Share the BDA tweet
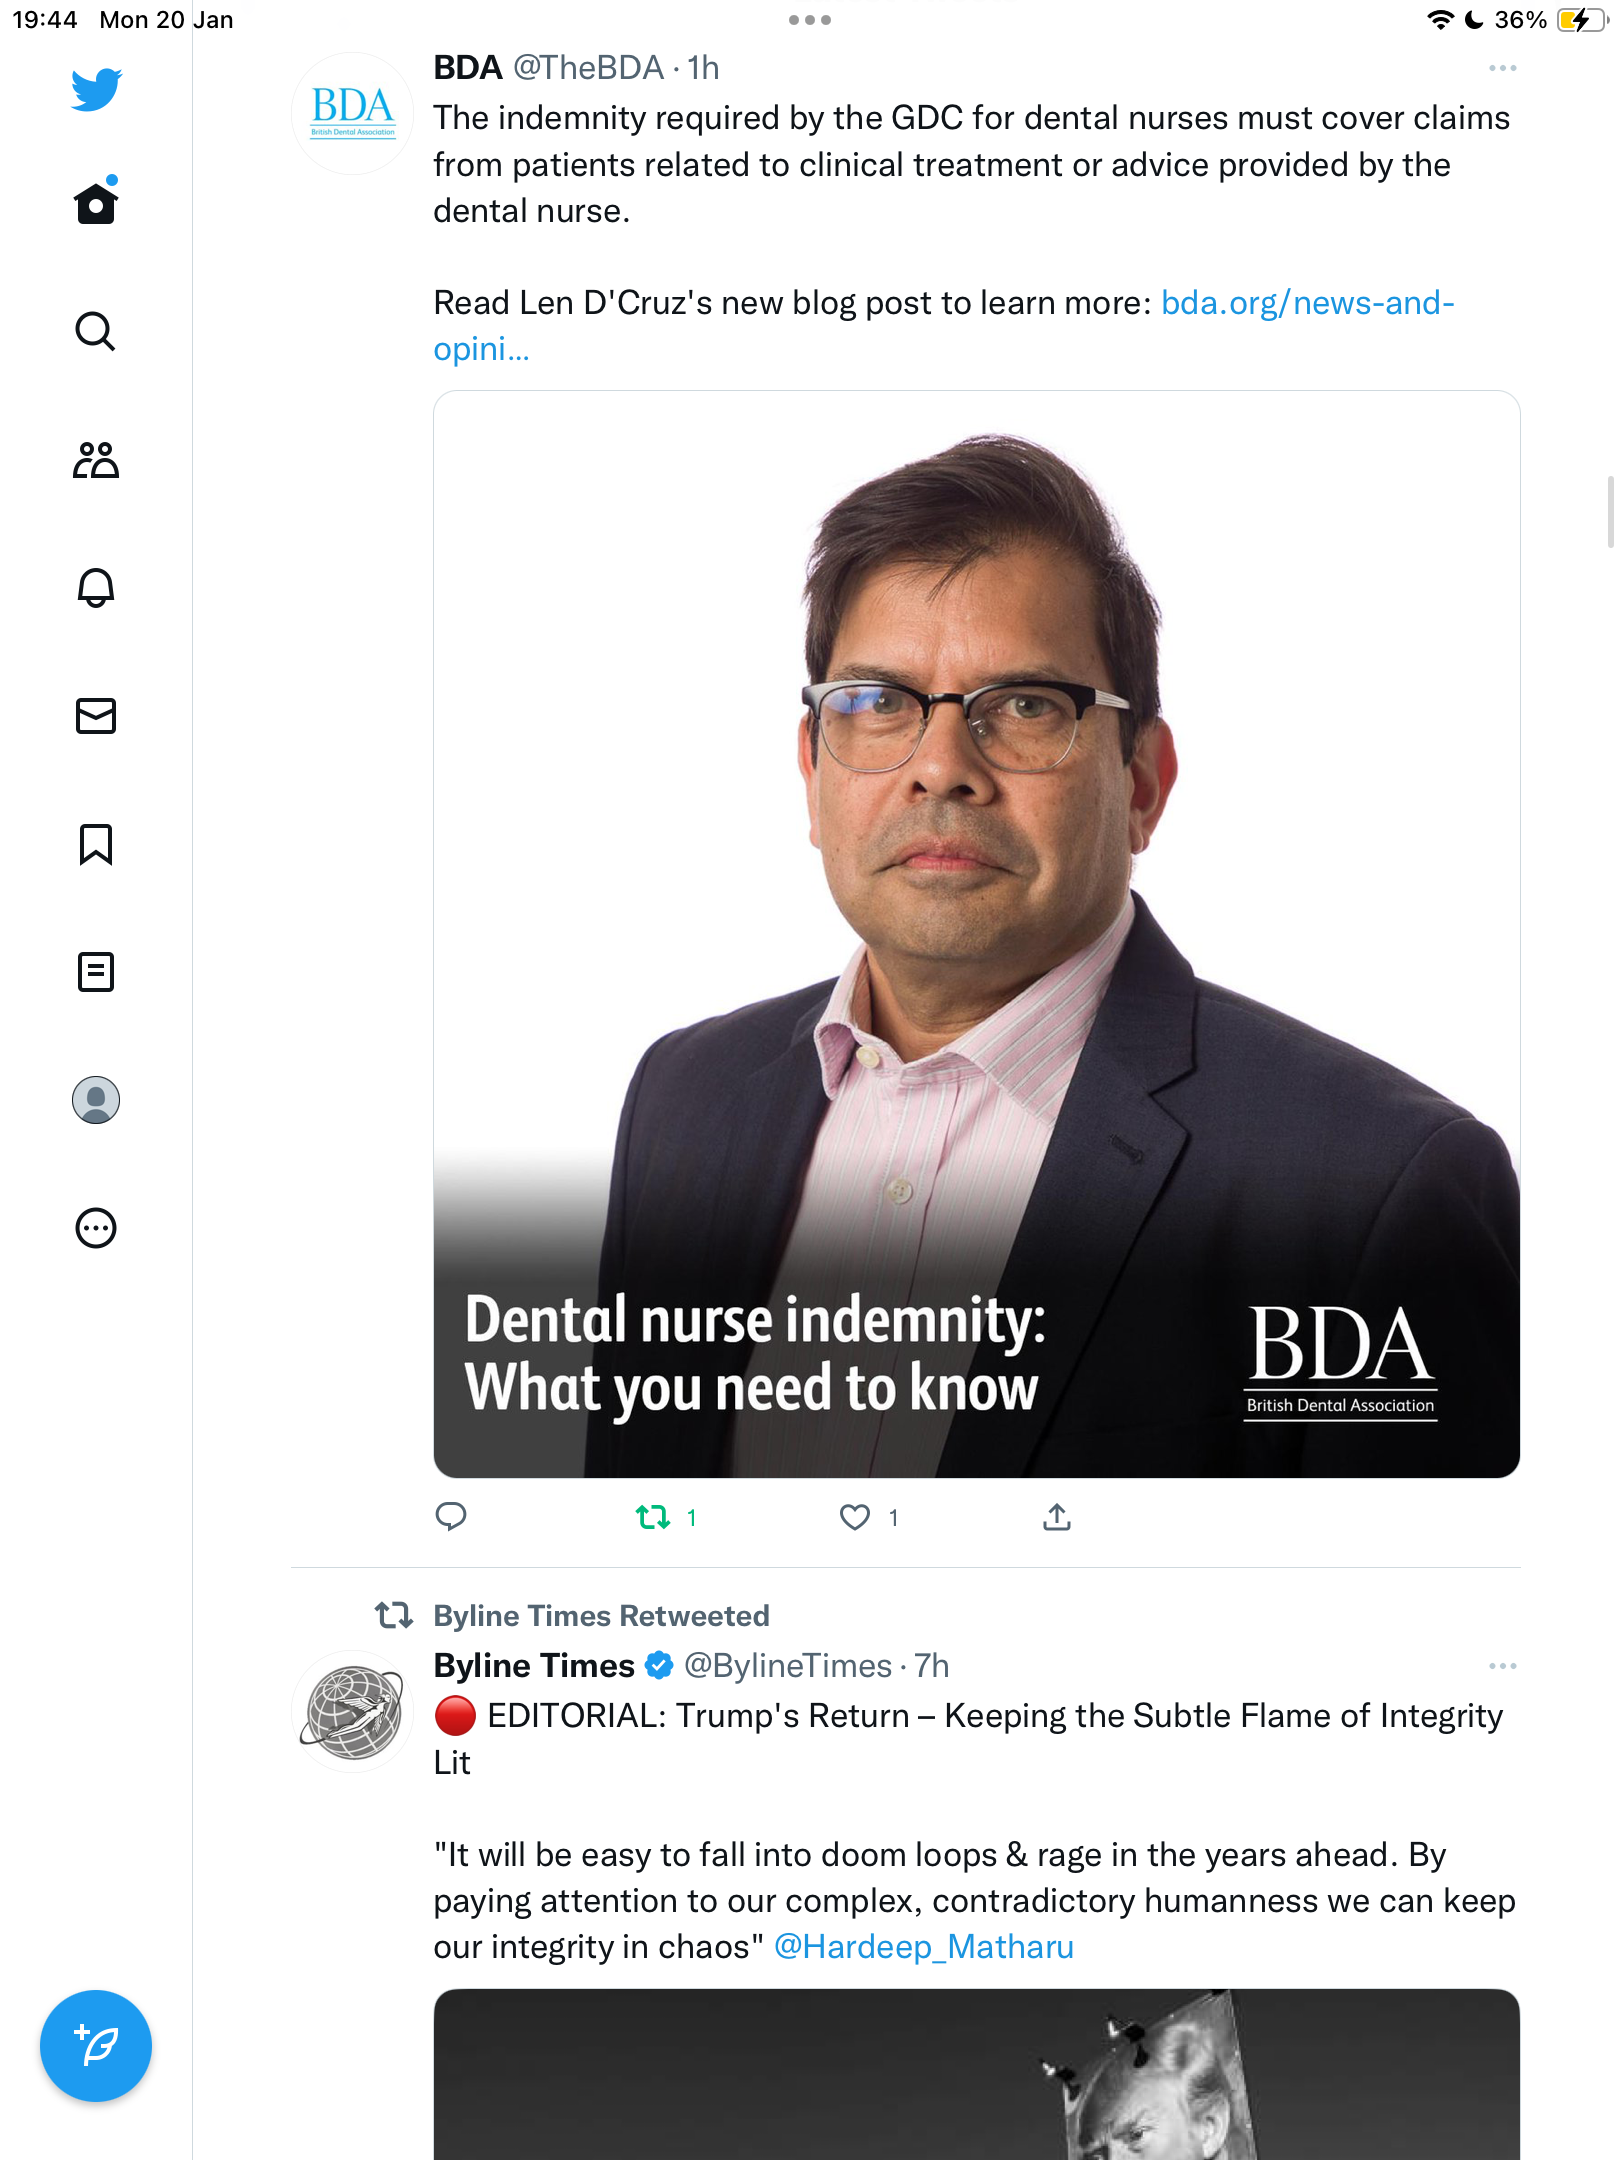 1057,1517
